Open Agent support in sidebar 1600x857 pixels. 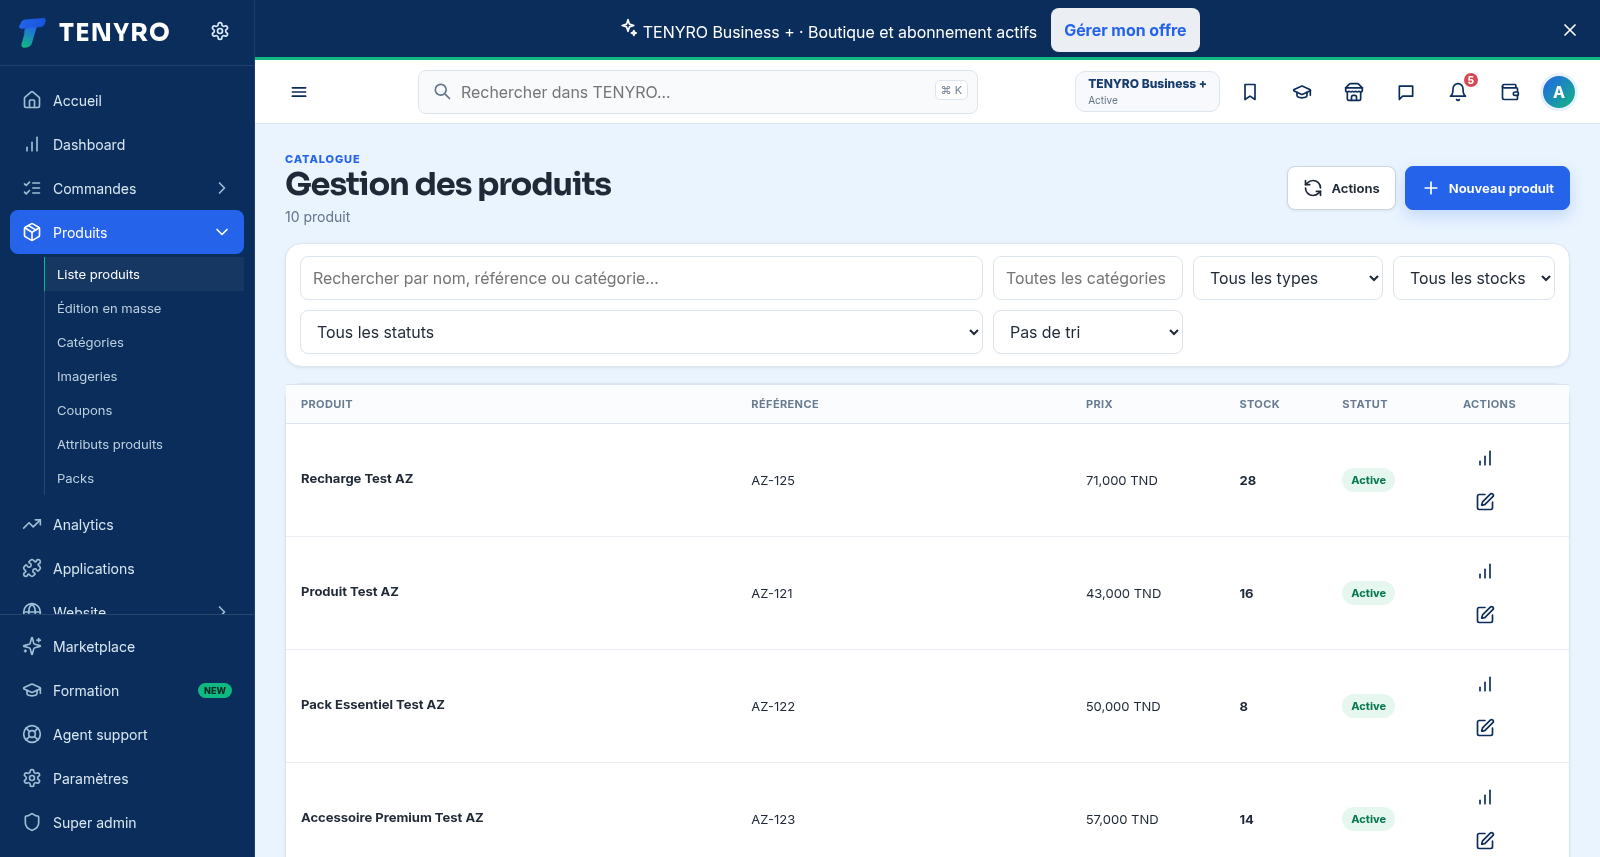click(127, 734)
